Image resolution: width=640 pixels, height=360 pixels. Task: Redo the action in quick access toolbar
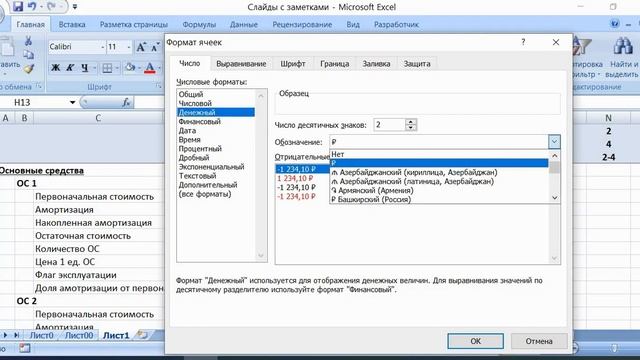click(51, 7)
